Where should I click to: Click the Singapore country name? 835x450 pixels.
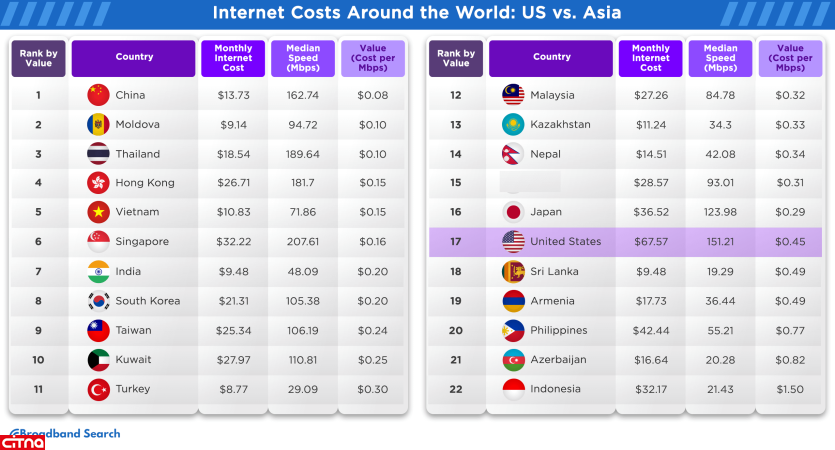pyautogui.click(x=142, y=242)
